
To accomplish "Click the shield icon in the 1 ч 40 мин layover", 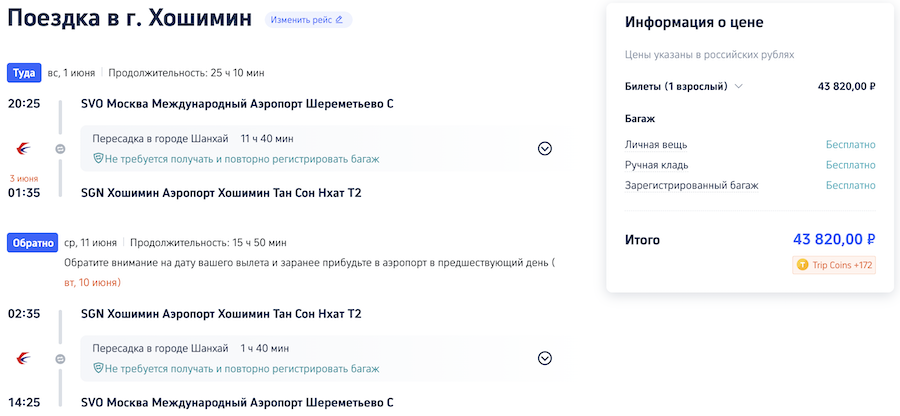I will [x=98, y=369].
